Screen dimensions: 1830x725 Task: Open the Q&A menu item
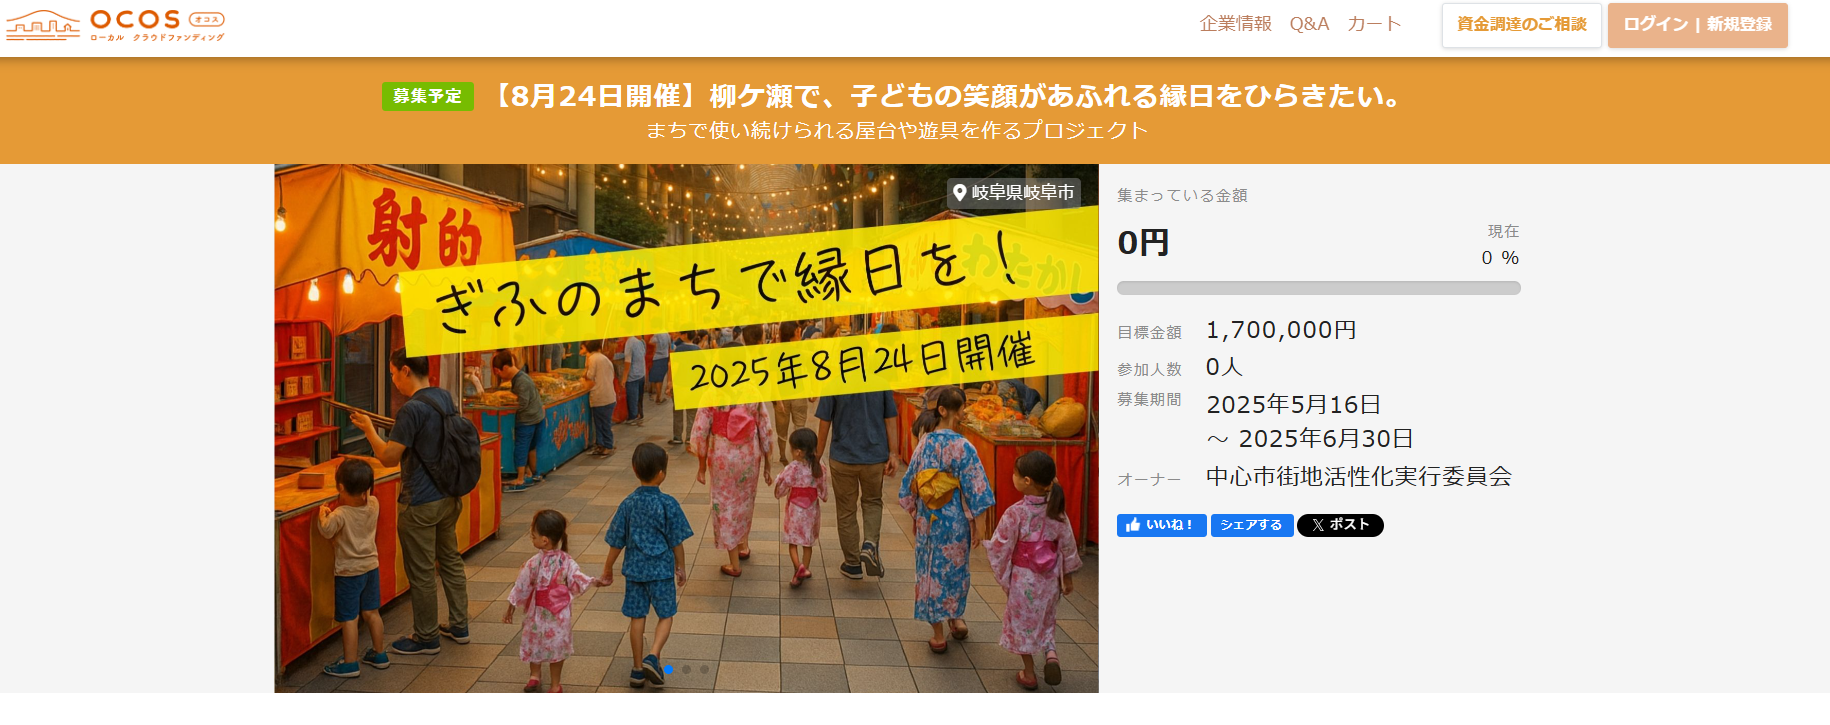(1309, 24)
